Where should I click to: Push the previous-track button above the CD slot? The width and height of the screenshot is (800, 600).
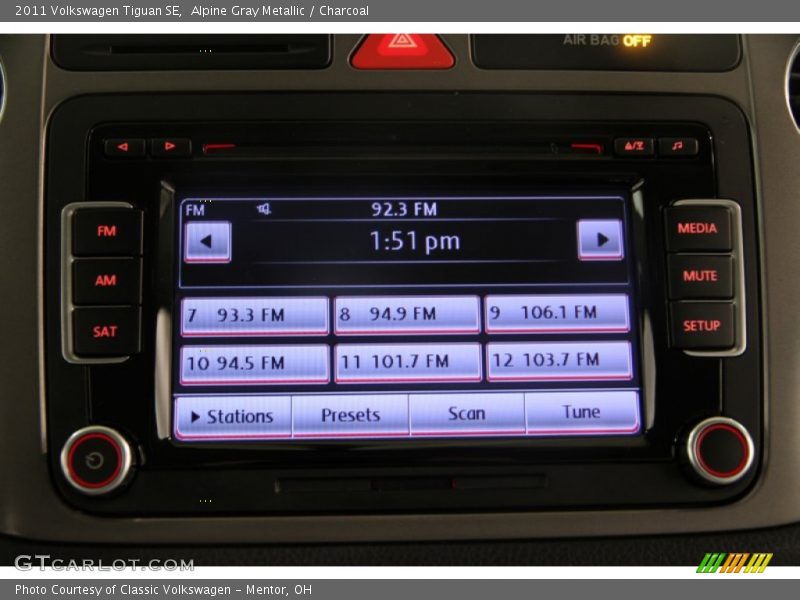coord(124,147)
